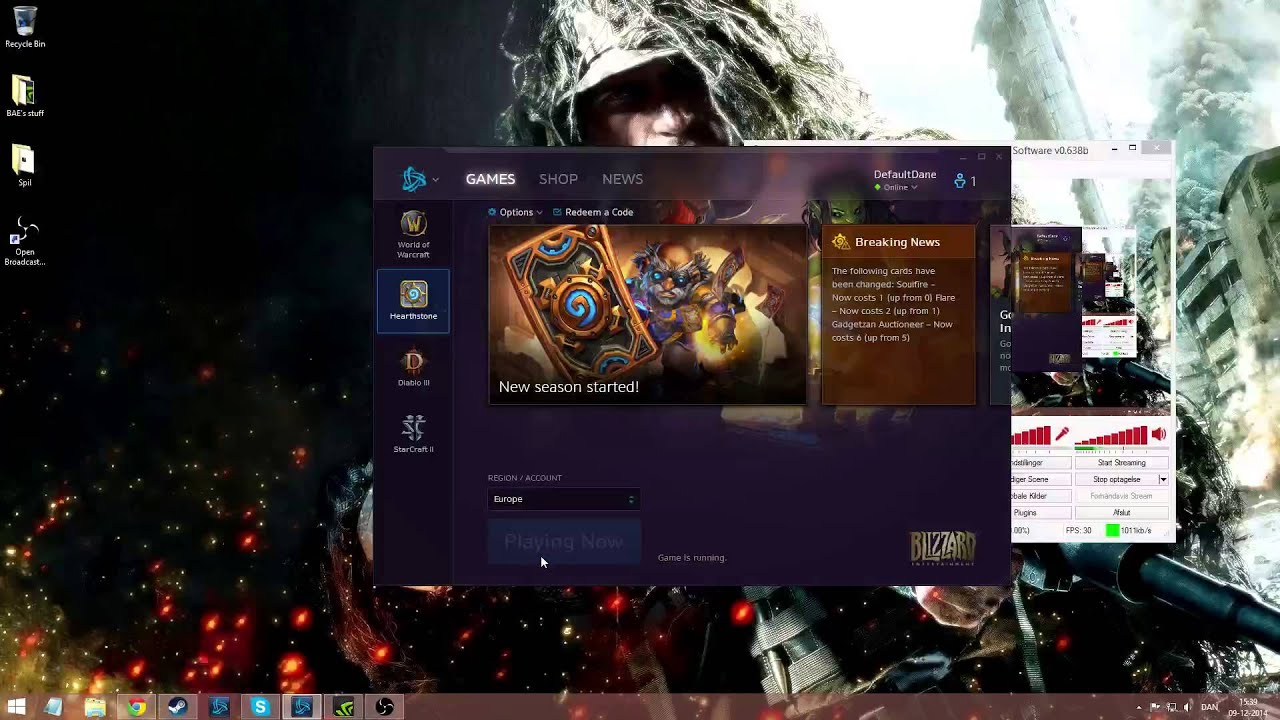The image size is (1280, 720).
Task: Click the DAN language indicator in tray
Action: click(1210, 707)
